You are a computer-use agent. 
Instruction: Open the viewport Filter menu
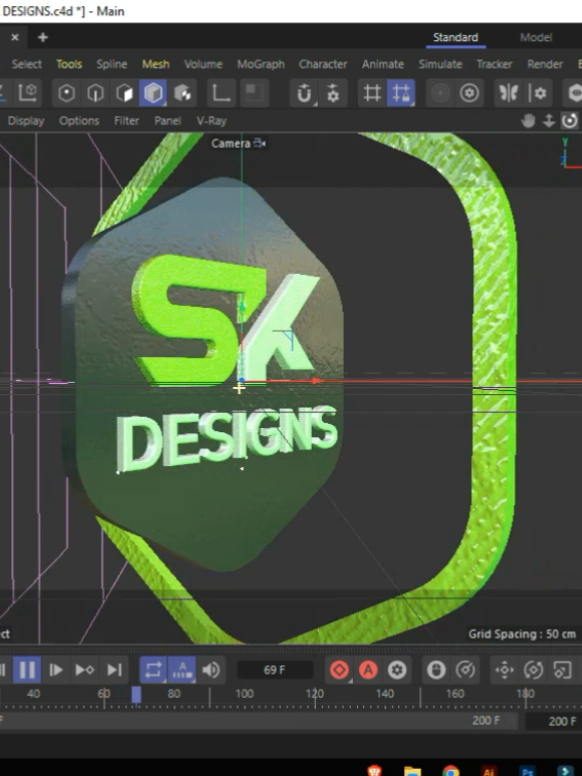(126, 121)
